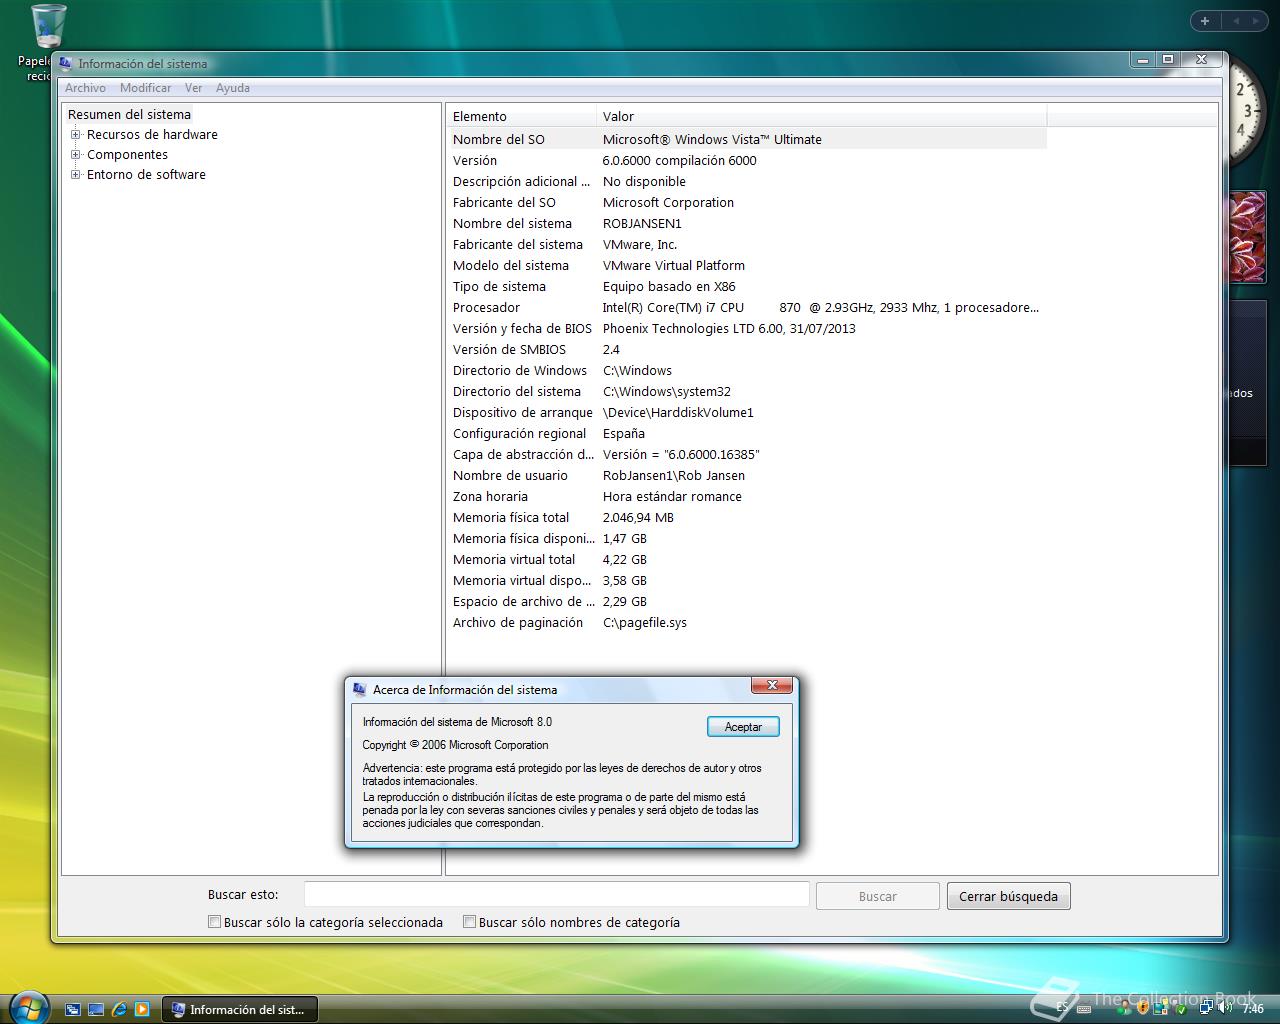Open the Ayuda menu
The image size is (1280, 1024).
point(233,88)
